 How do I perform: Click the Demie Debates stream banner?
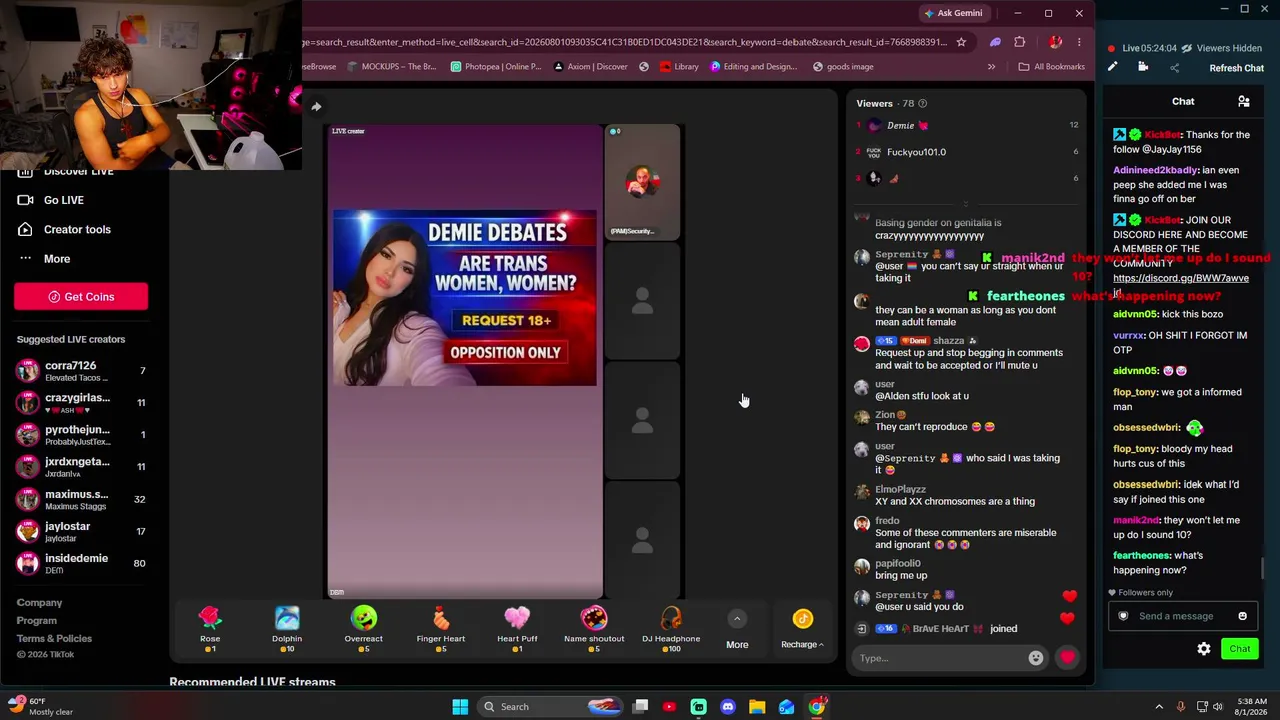click(x=465, y=298)
